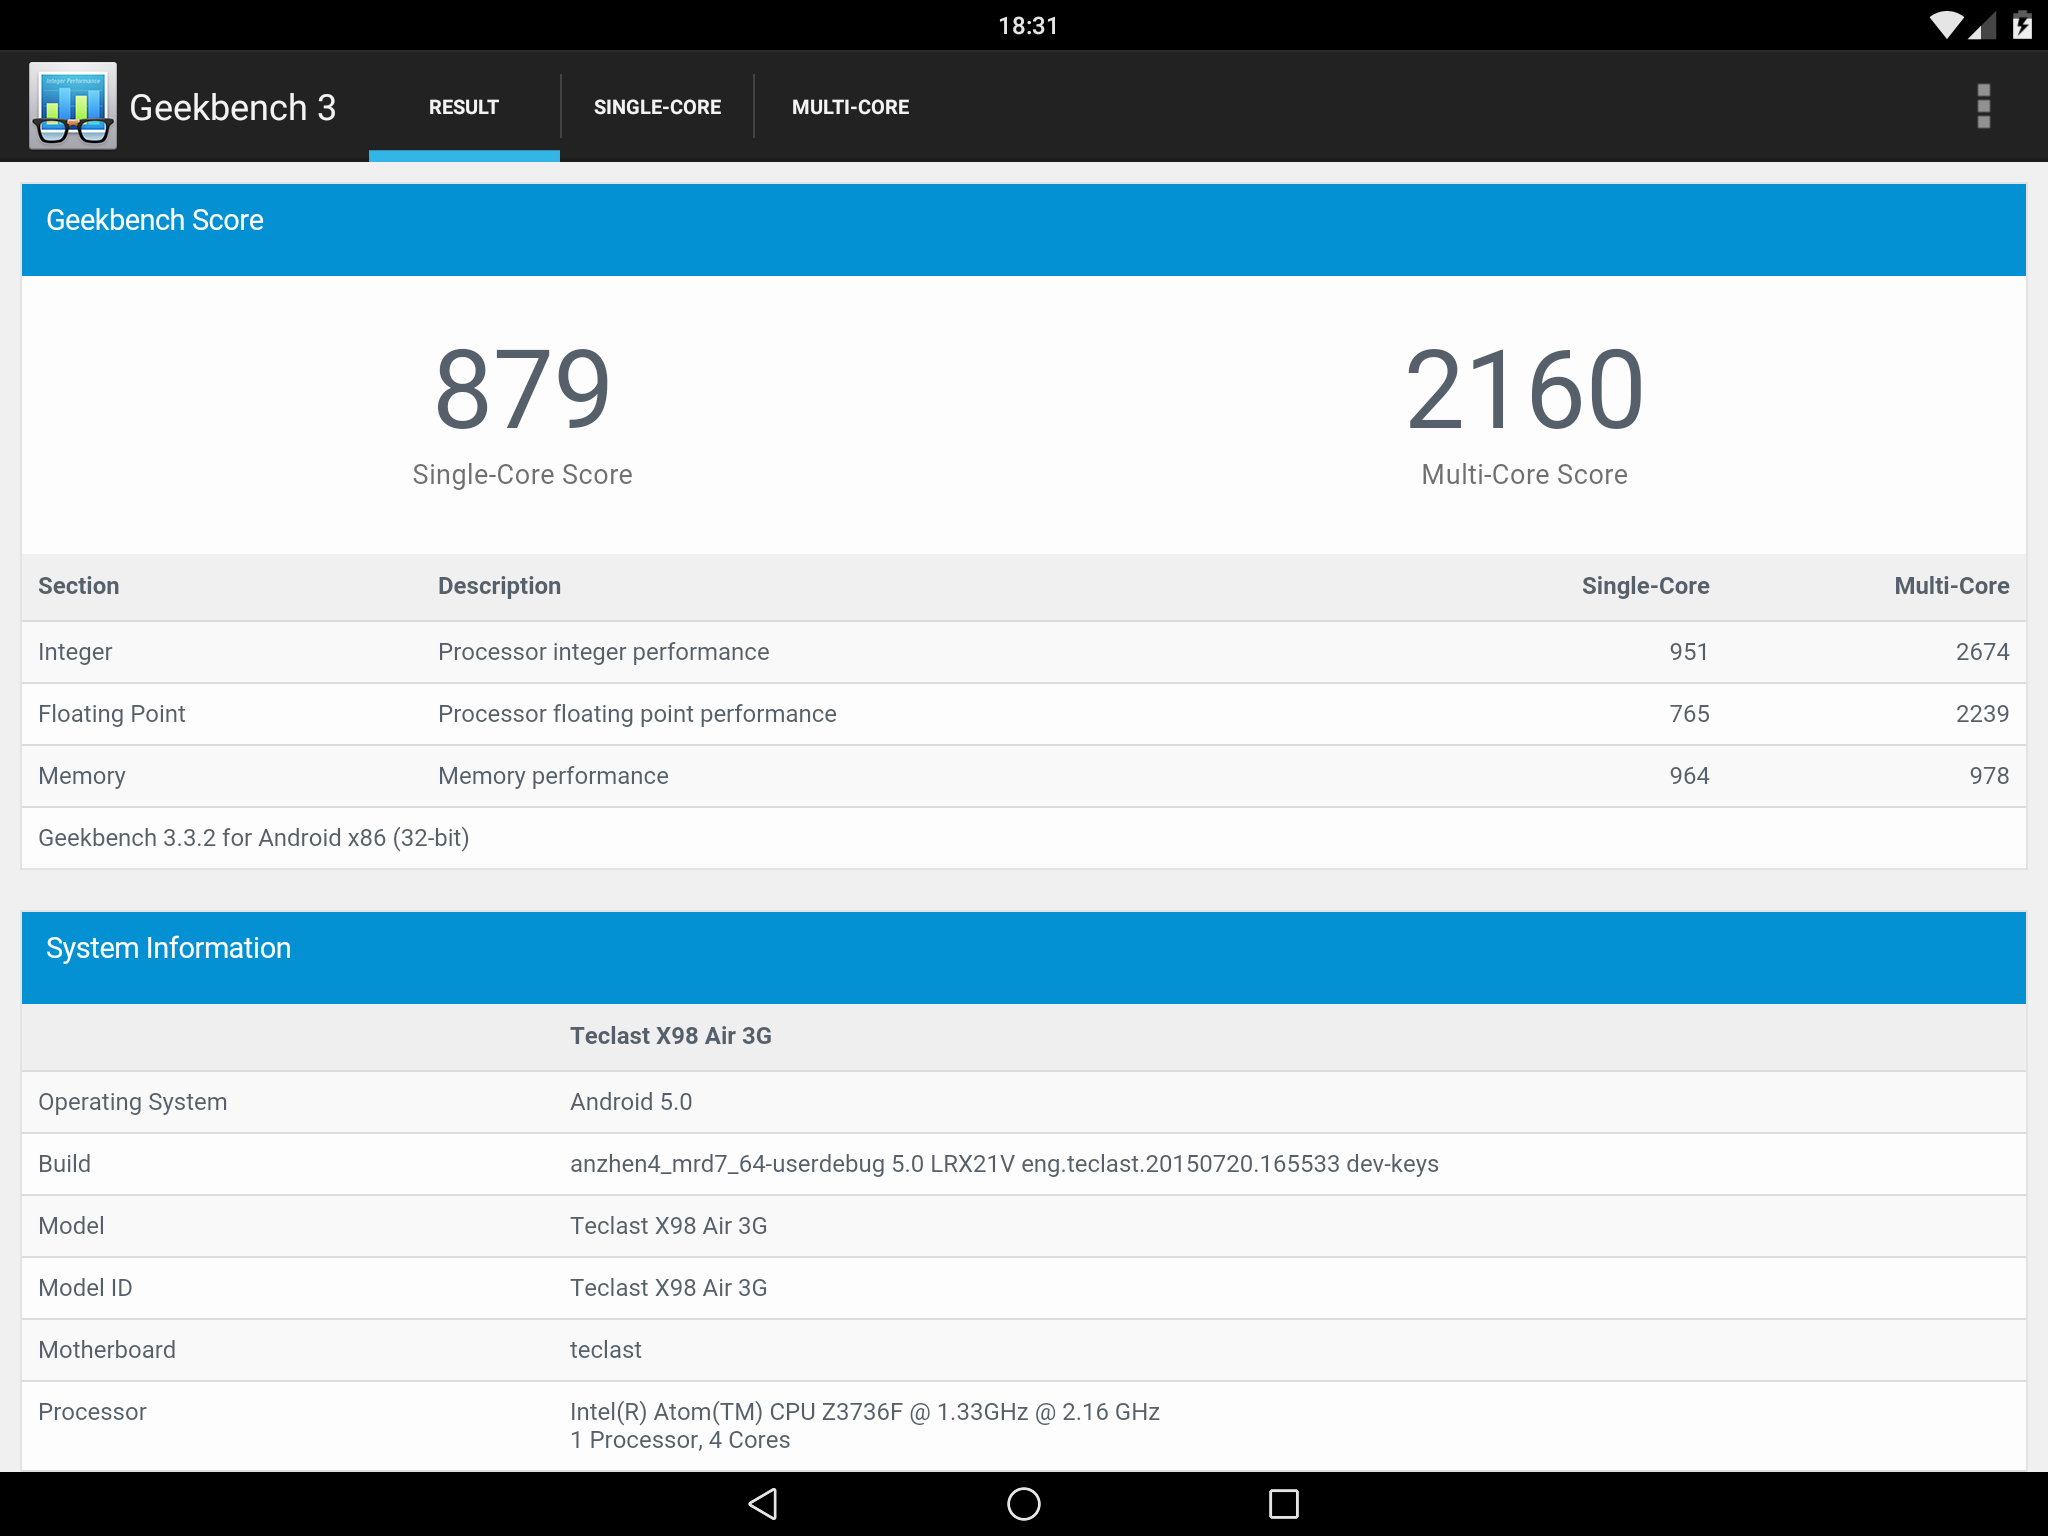Tap the Geekbench Score header
Screen dimensions: 2048x1536
pos(1024,230)
